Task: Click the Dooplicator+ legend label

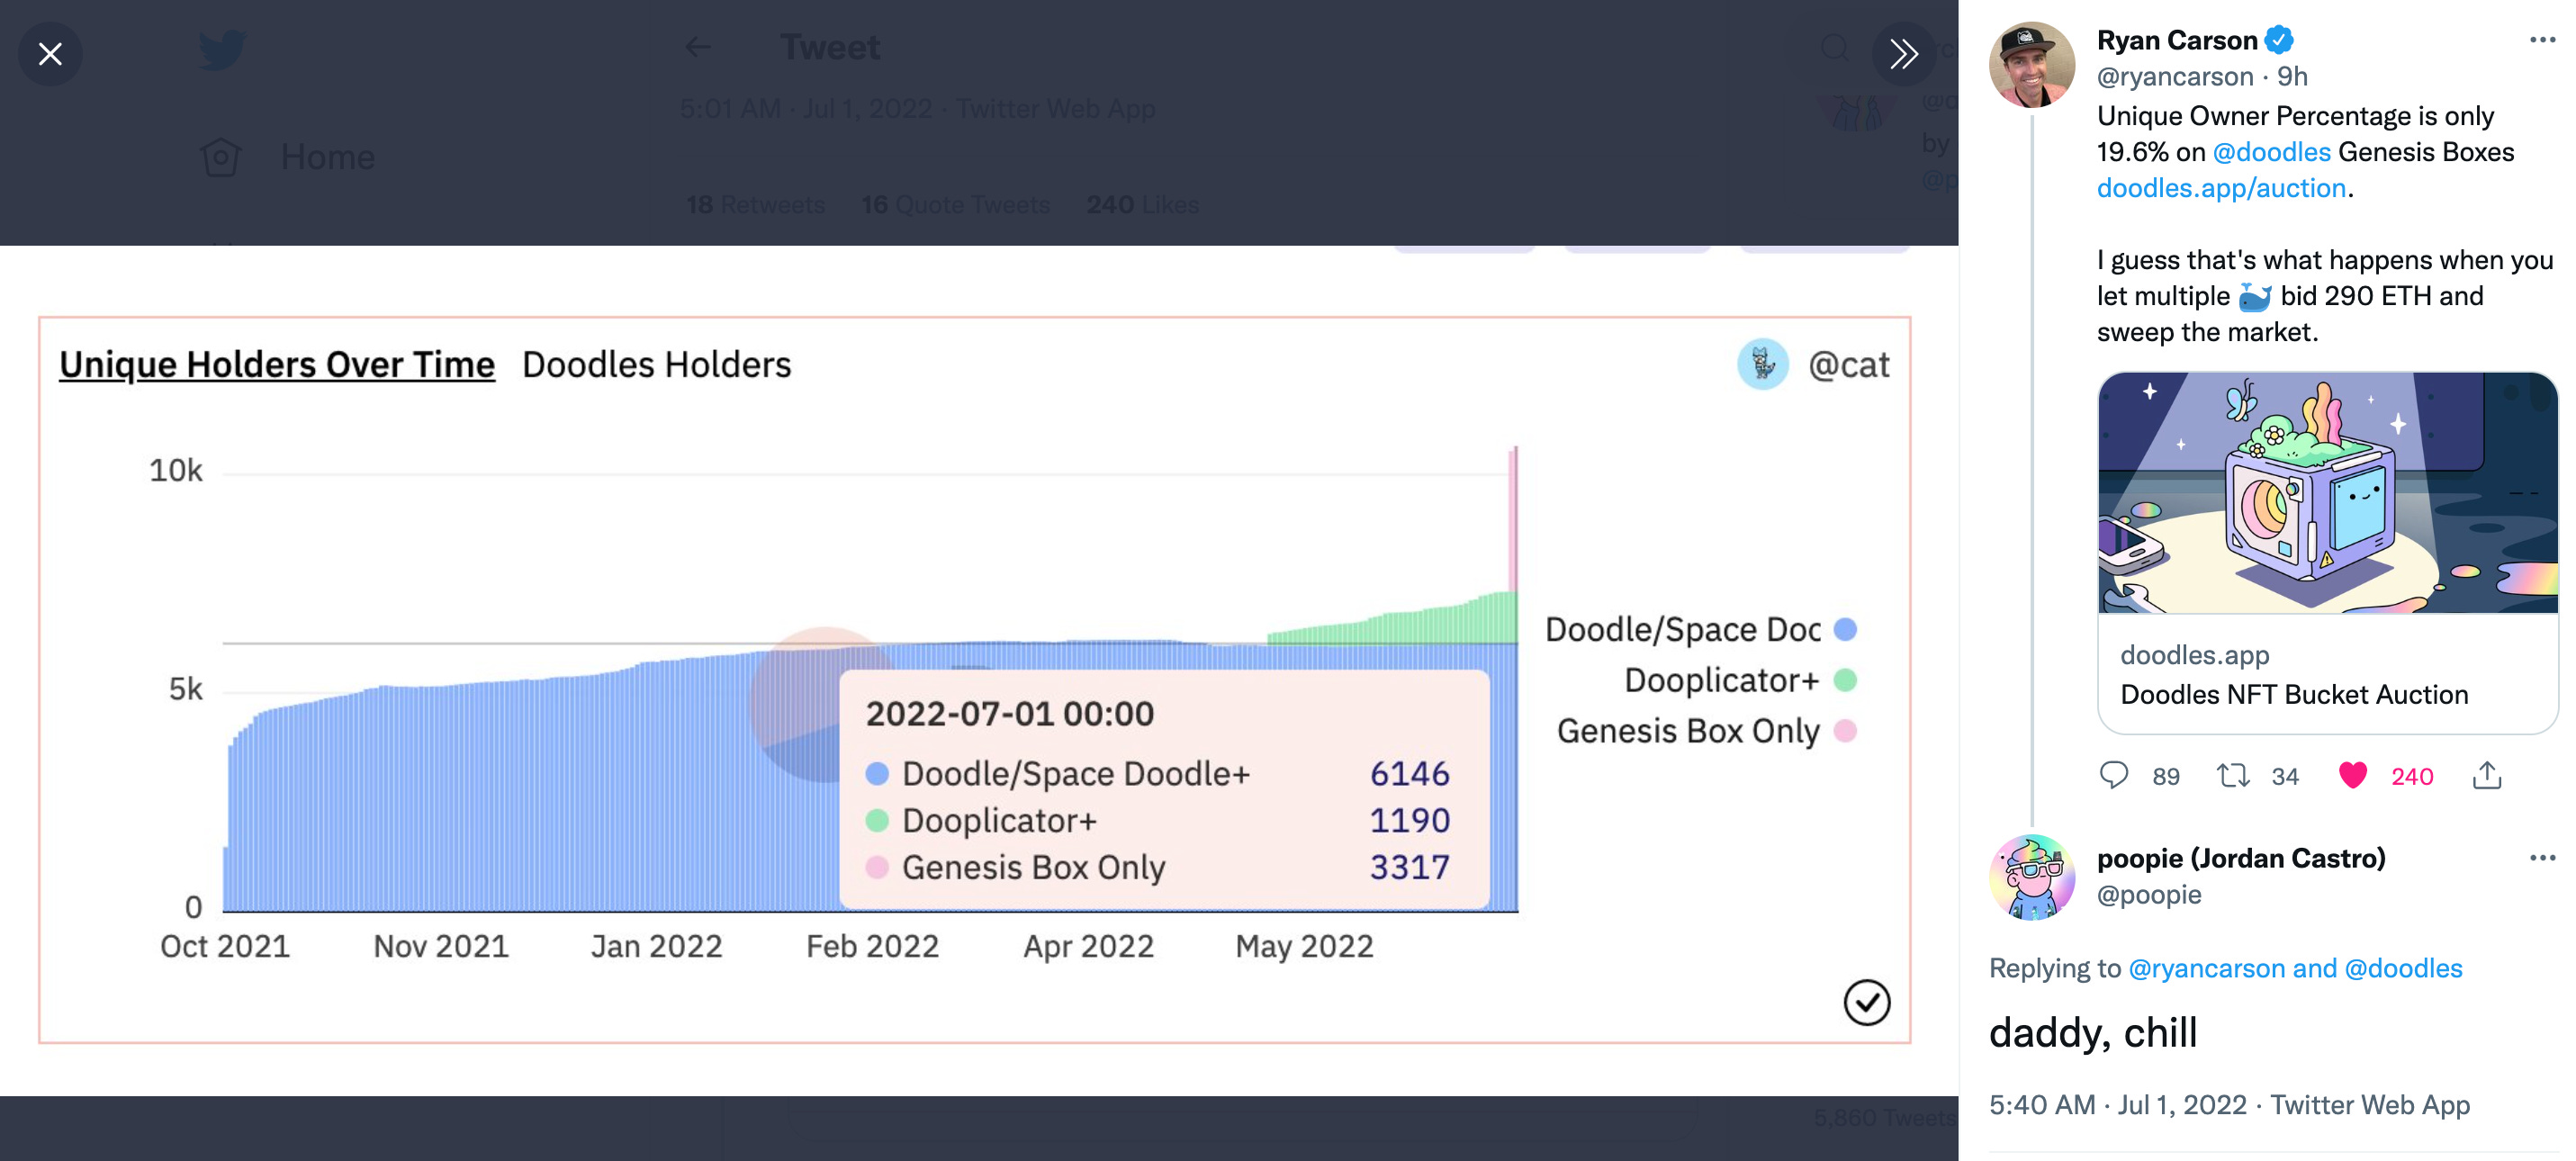Action: point(1721,680)
